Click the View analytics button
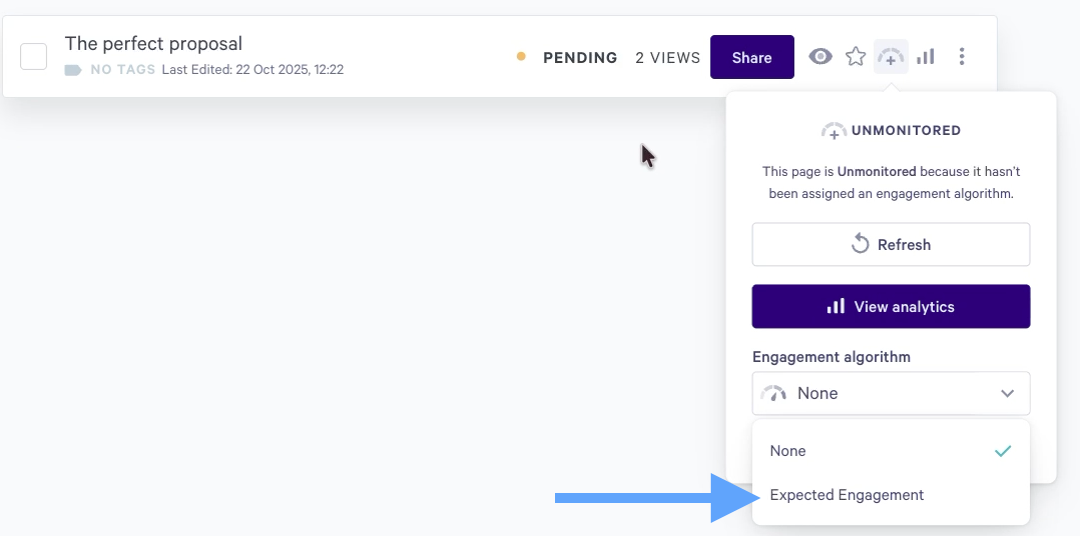 (x=891, y=307)
